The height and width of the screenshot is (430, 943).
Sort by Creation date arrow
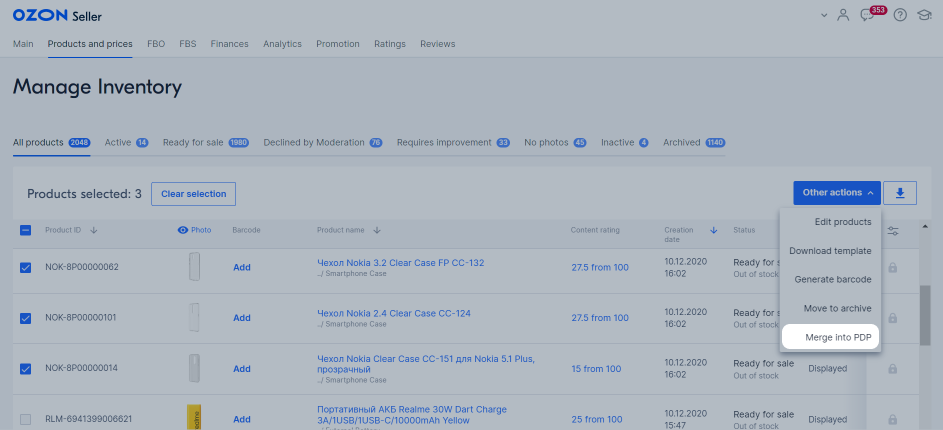tap(714, 230)
